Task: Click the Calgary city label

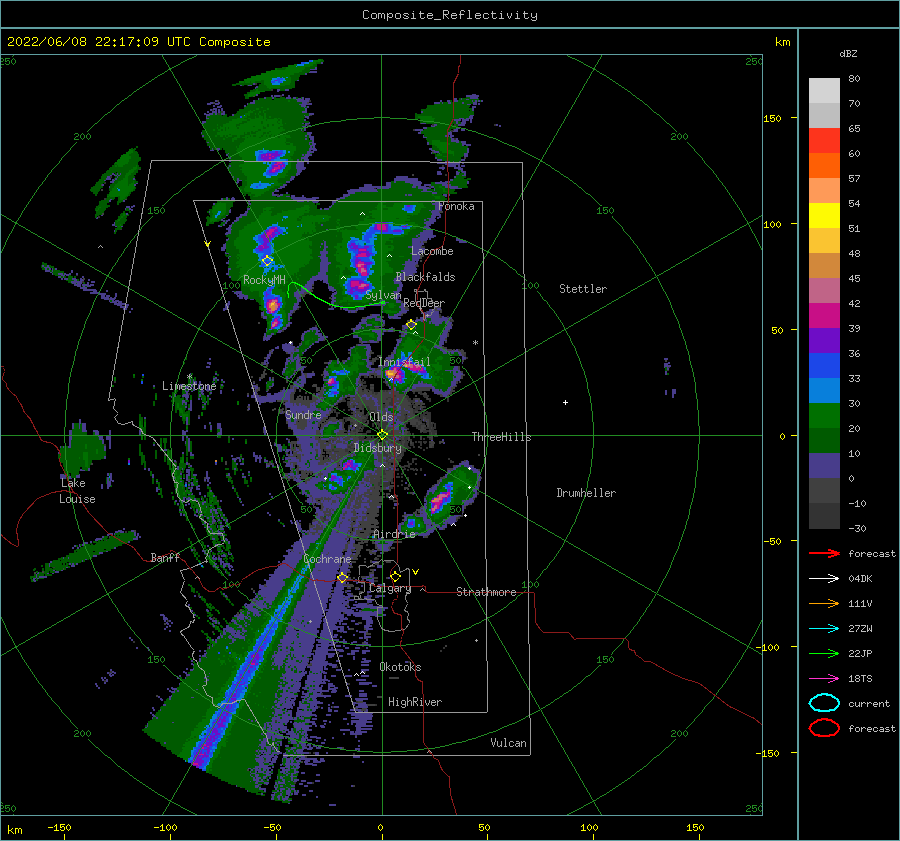Action: (390, 588)
